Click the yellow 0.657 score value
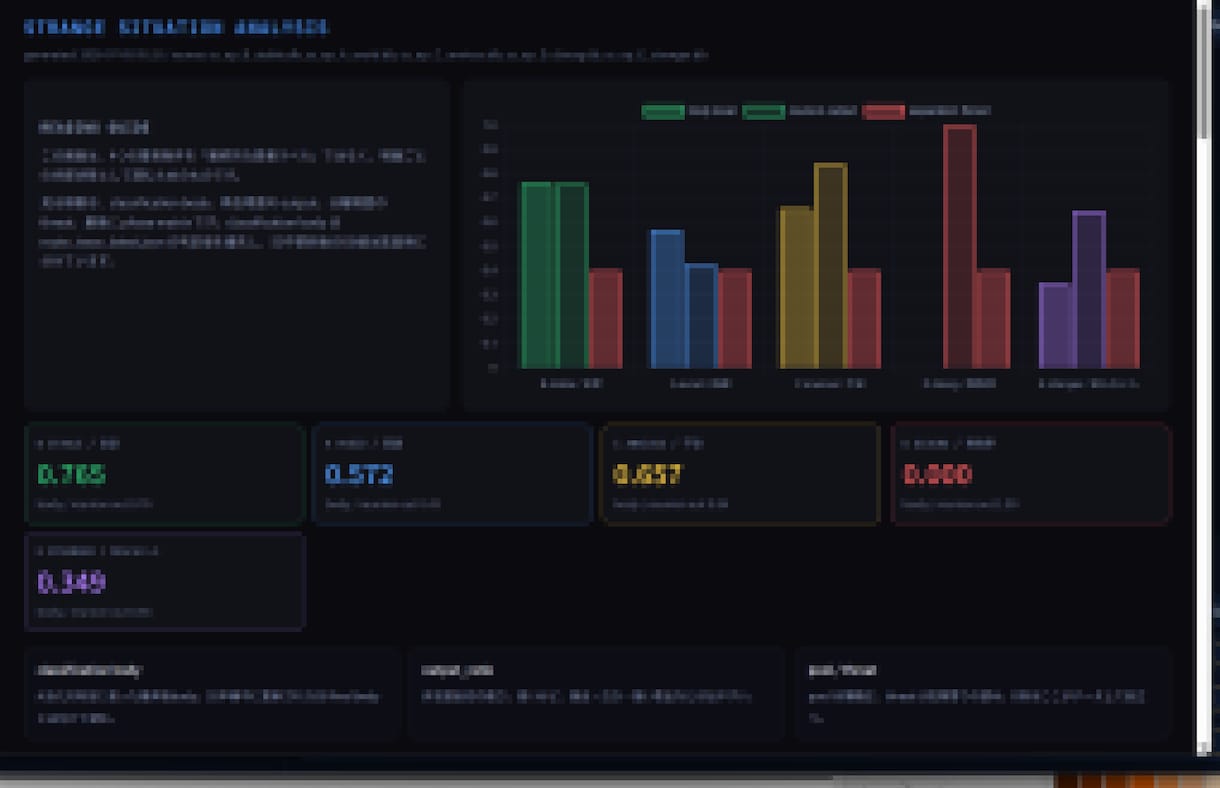 point(647,473)
